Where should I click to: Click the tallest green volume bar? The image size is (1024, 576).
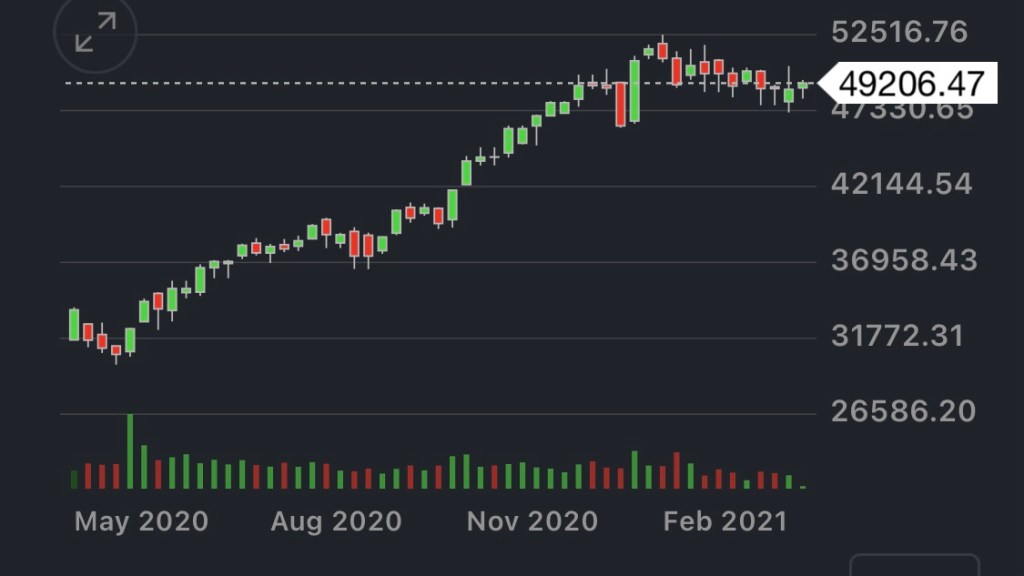coord(130,450)
